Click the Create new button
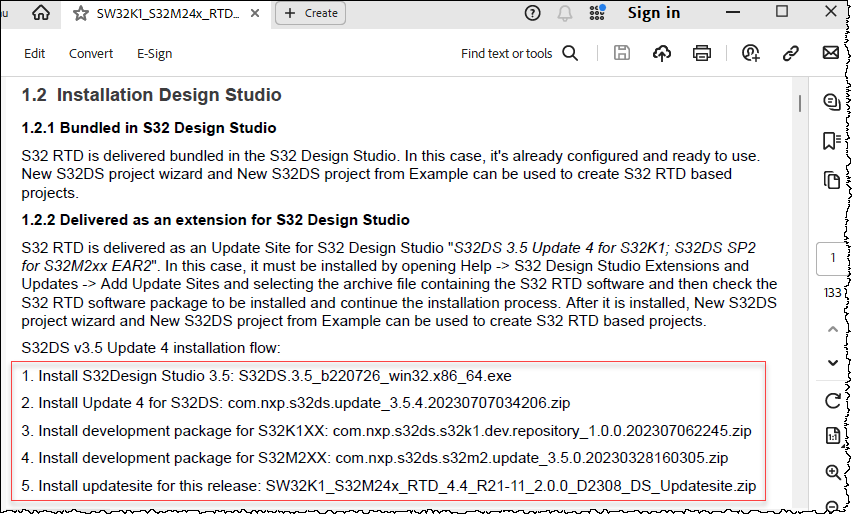The width and height of the screenshot is (852, 516). (311, 13)
